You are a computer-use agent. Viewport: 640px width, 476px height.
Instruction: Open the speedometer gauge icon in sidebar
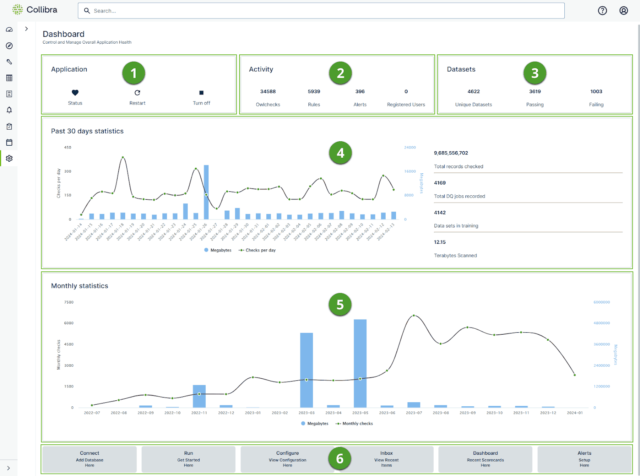click(x=9, y=29)
